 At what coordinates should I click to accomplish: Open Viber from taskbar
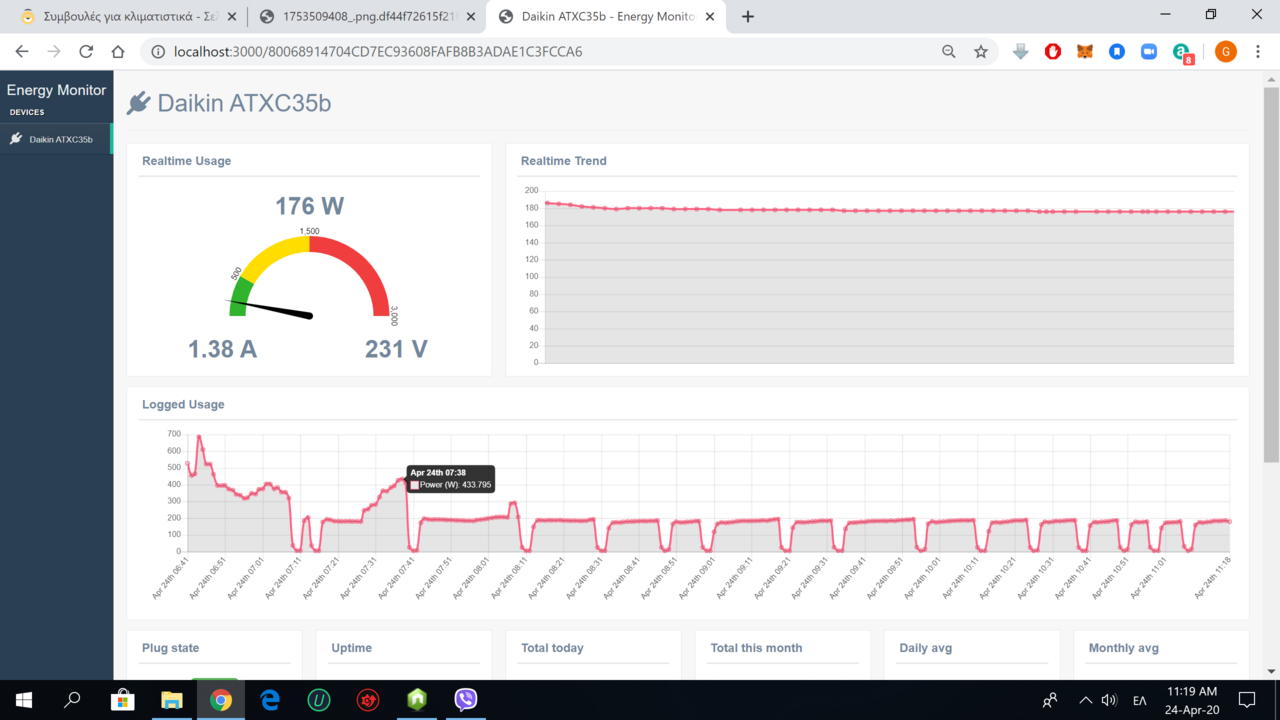click(x=466, y=700)
